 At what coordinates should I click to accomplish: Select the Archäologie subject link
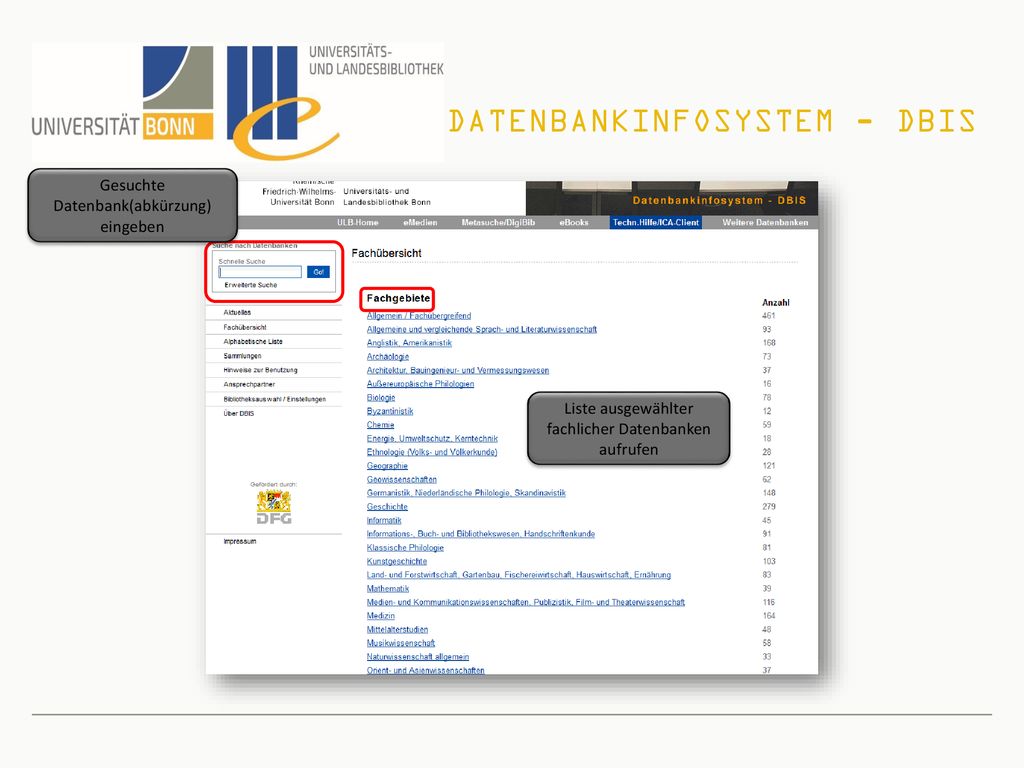point(388,357)
